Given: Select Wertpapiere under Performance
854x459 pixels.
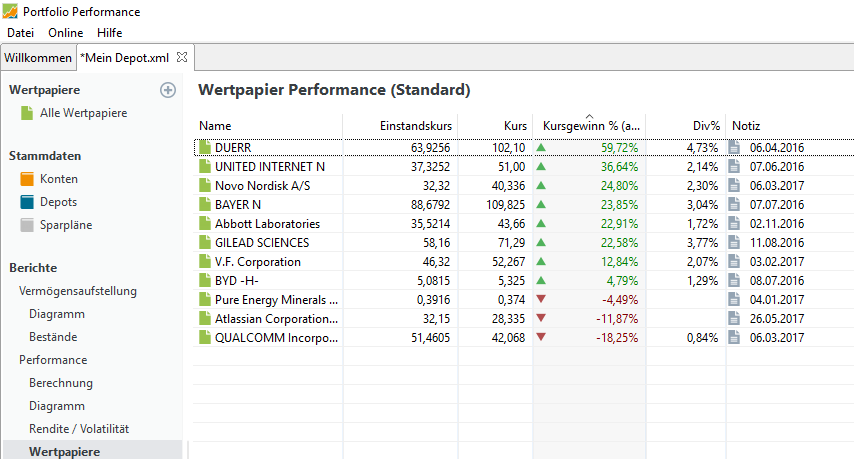Looking at the screenshot, I should pyautogui.click(x=64, y=452).
